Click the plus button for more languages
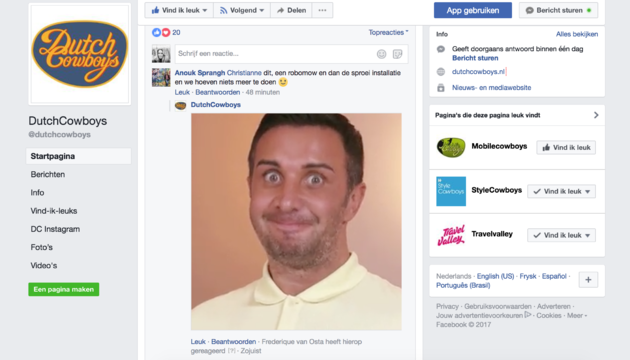 [588, 280]
